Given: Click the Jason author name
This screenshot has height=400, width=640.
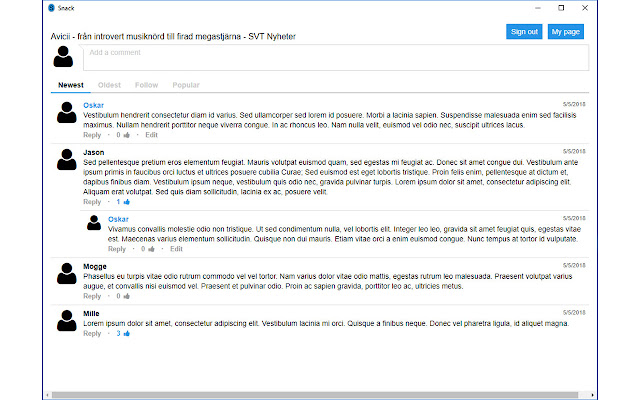Looking at the screenshot, I should (x=93, y=152).
